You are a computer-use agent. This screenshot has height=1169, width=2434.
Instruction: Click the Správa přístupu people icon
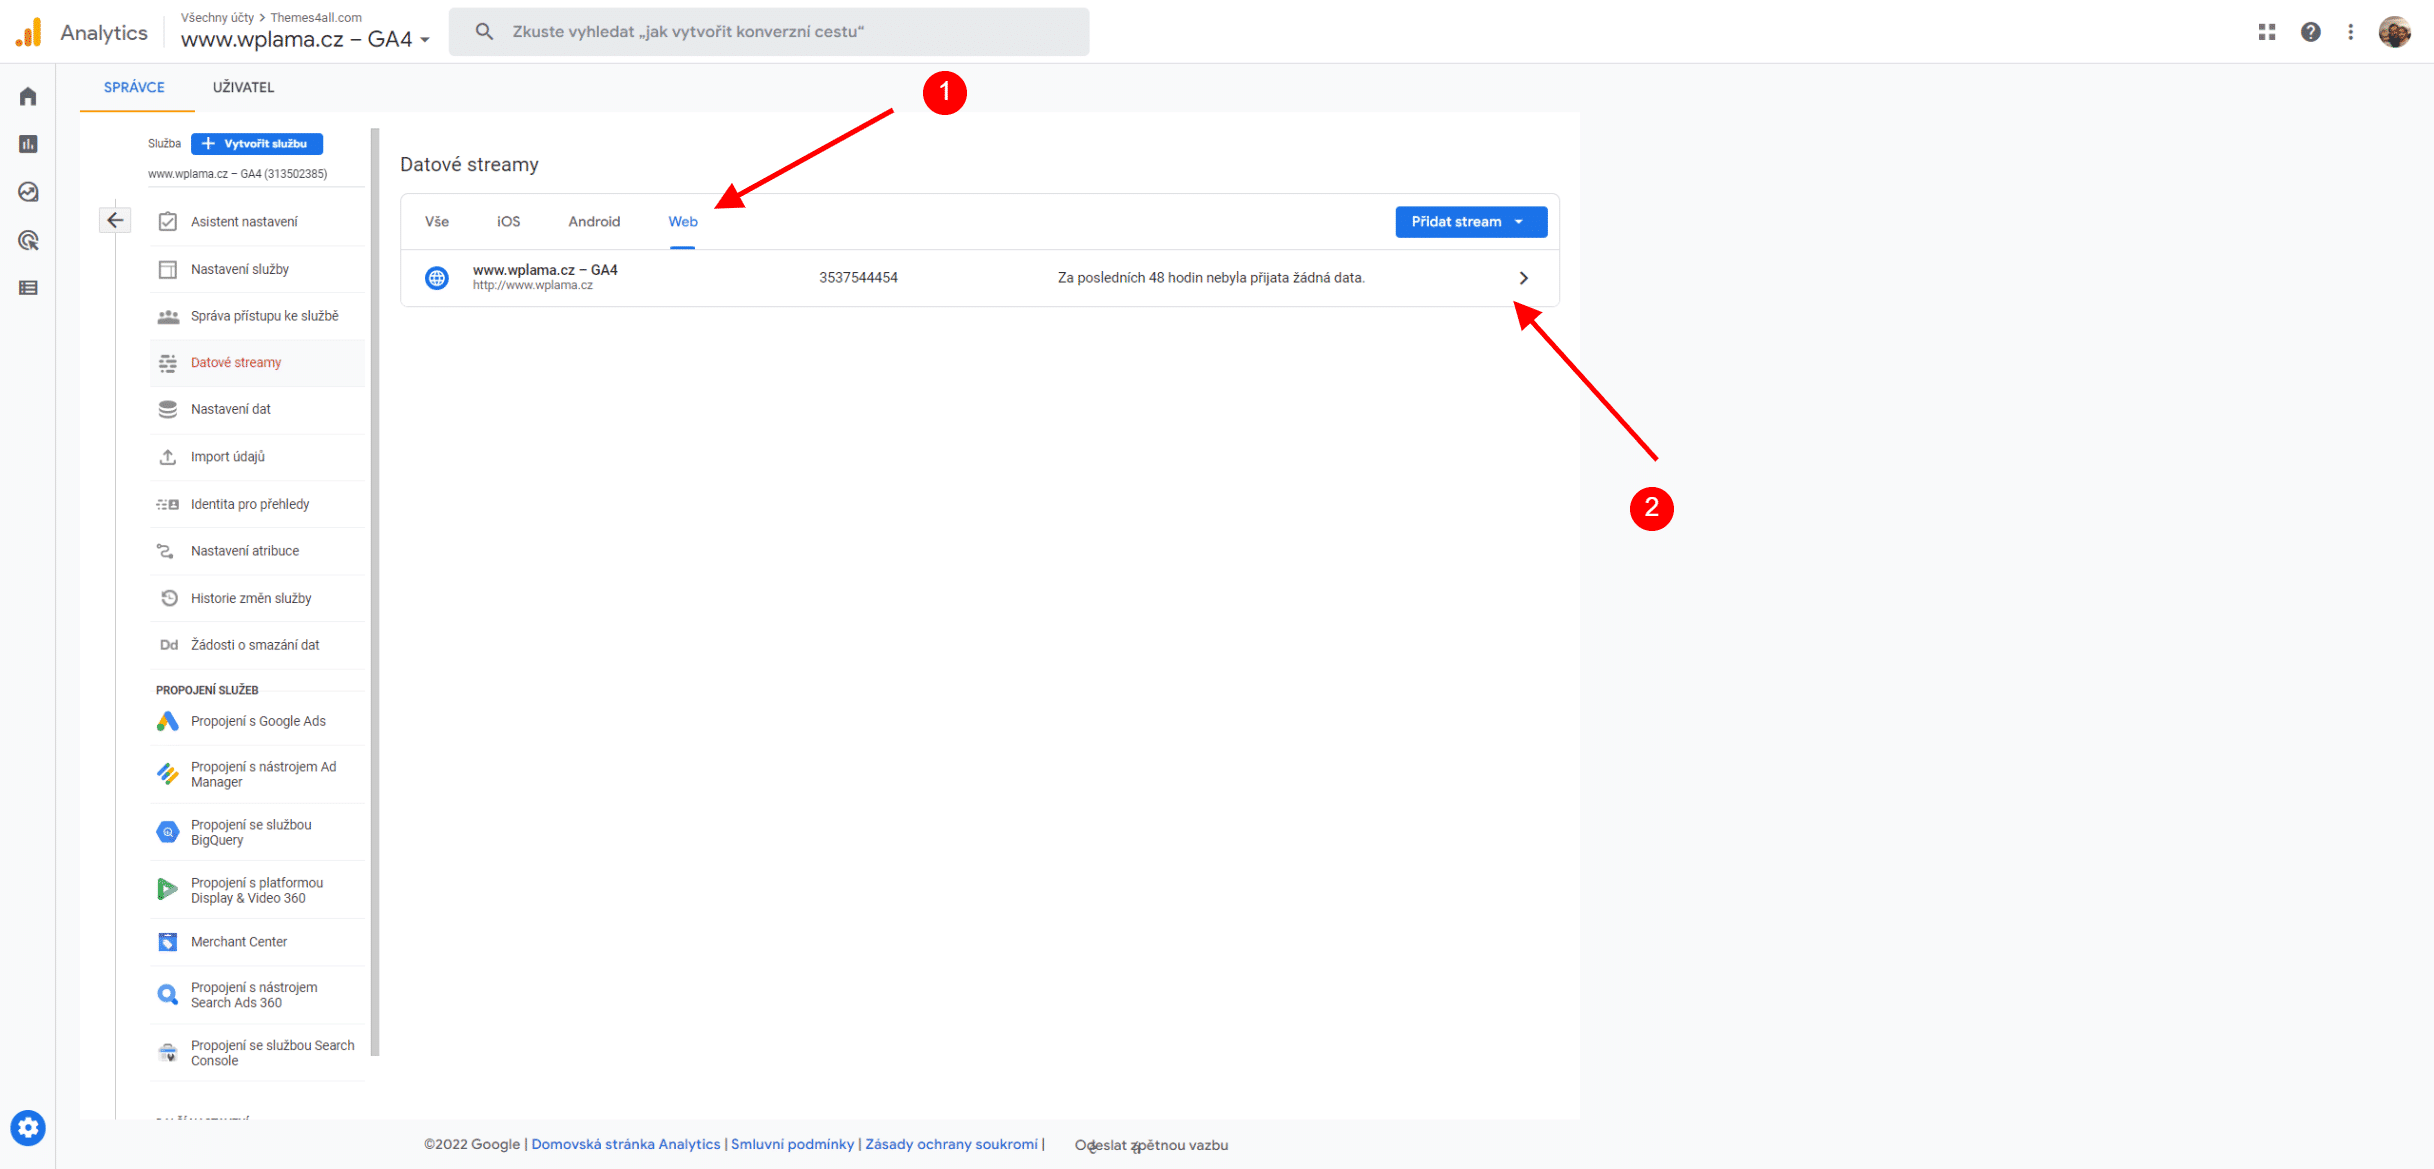coord(168,317)
